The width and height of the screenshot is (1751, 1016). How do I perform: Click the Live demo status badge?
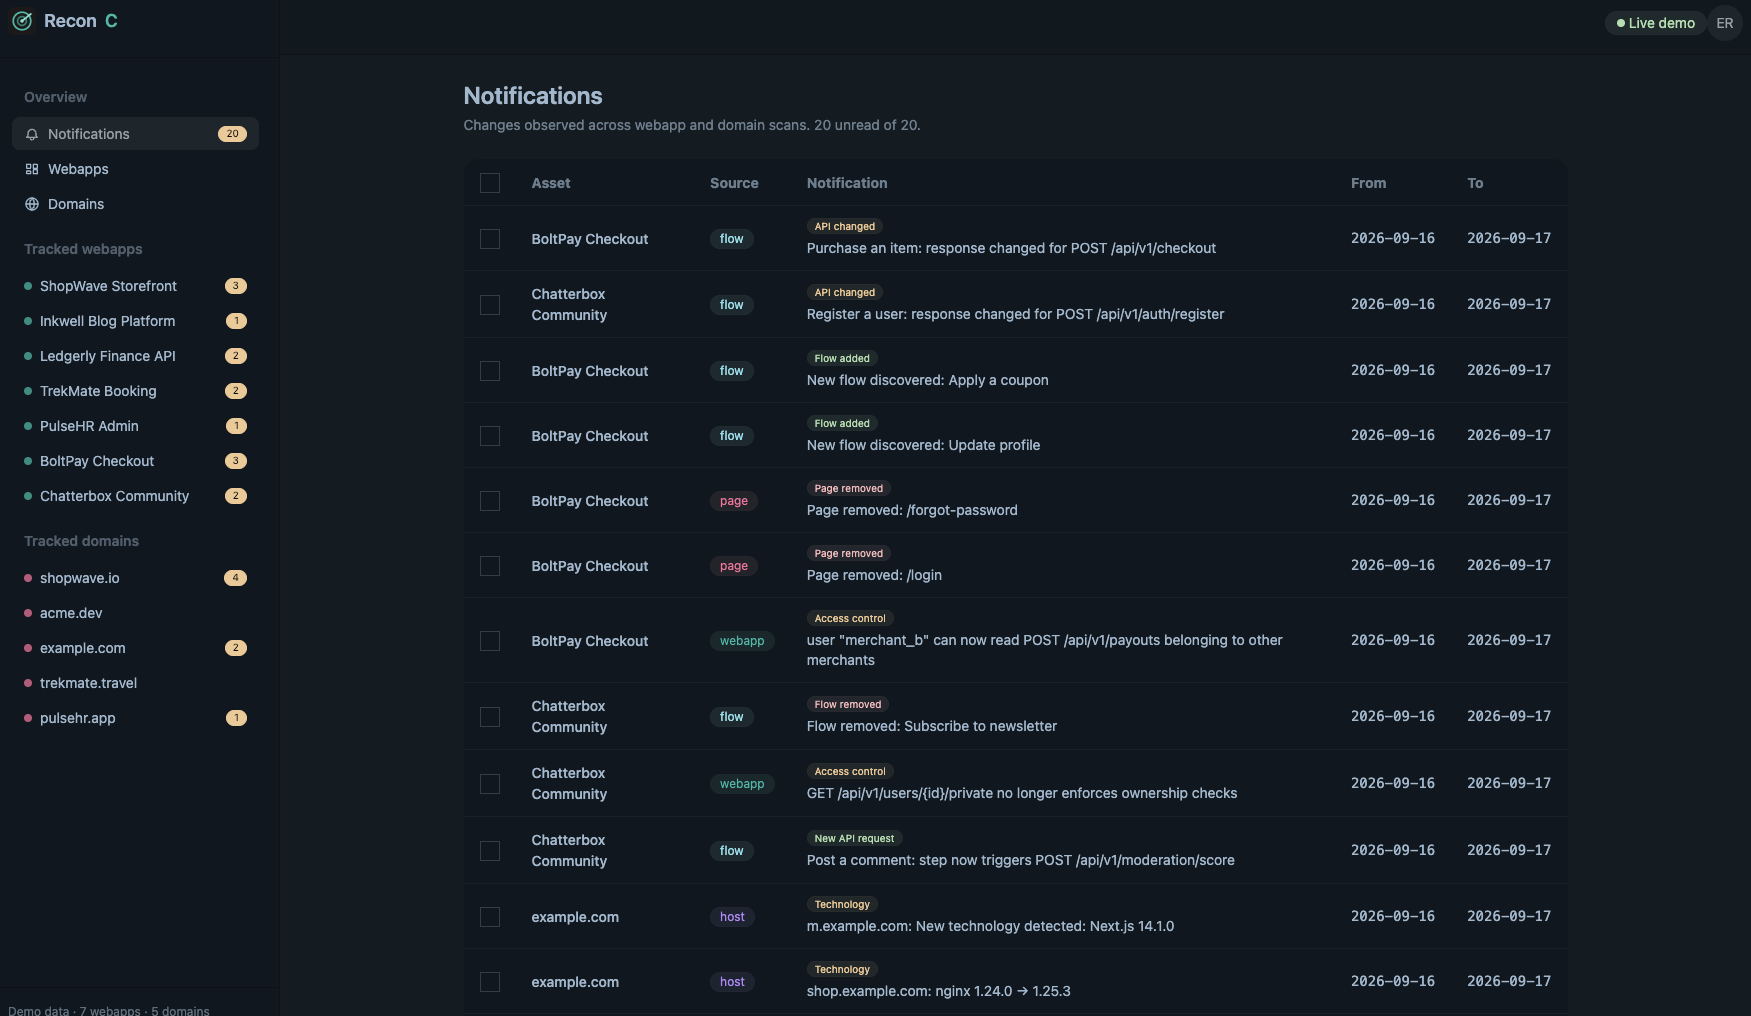1655,23
